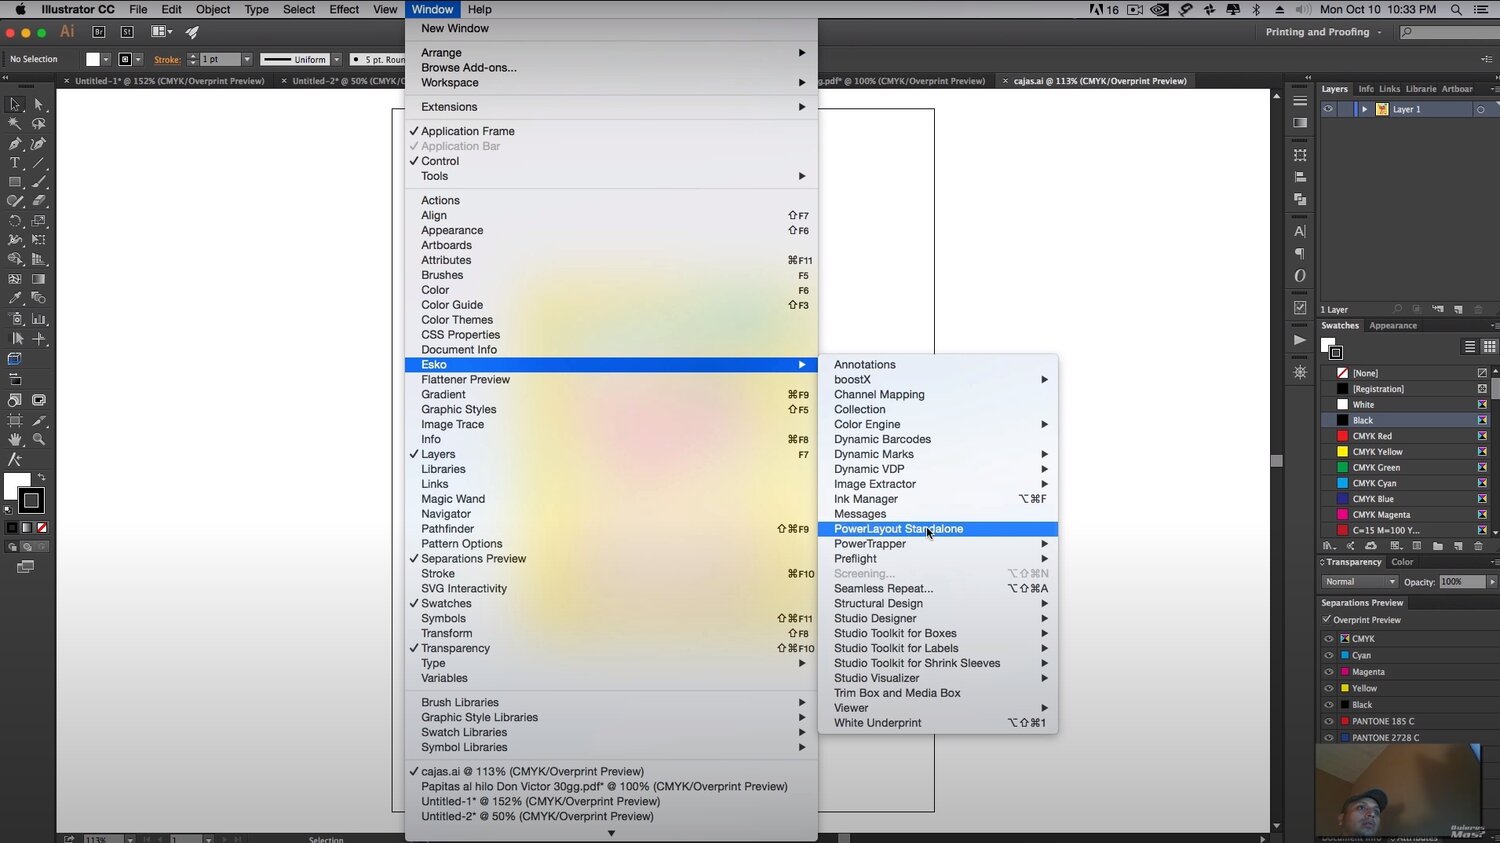1500x843 pixels.
Task: Select the Hand tool
Action: [x=15, y=439]
